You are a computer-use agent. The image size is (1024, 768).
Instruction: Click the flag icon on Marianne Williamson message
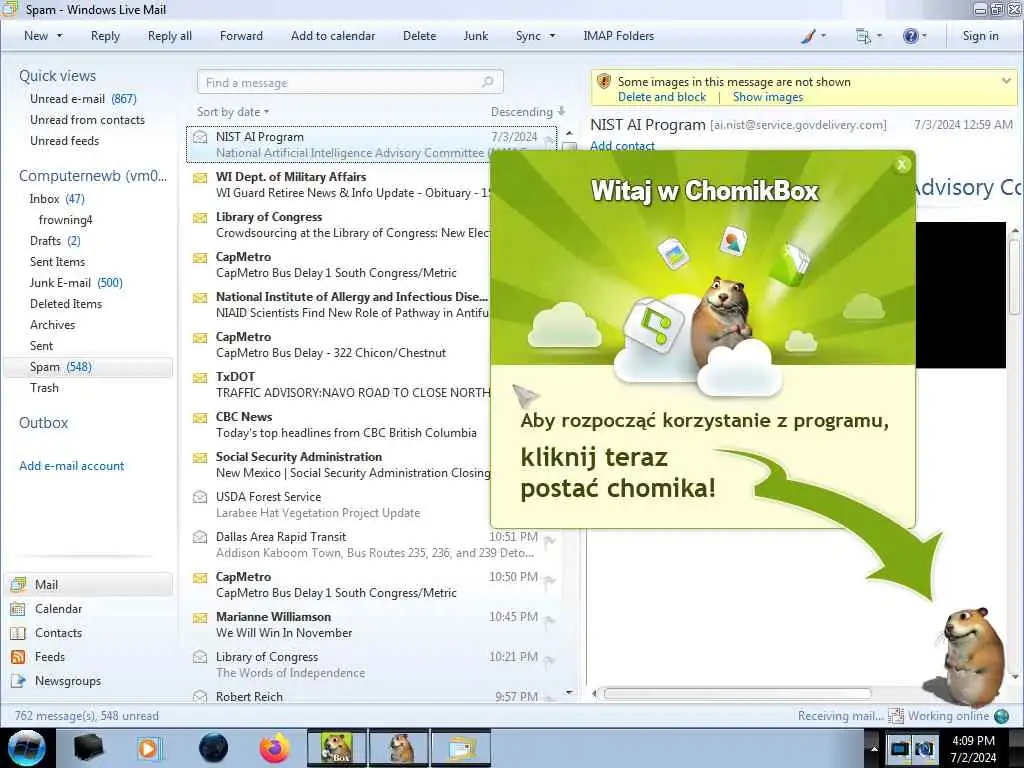click(x=550, y=620)
